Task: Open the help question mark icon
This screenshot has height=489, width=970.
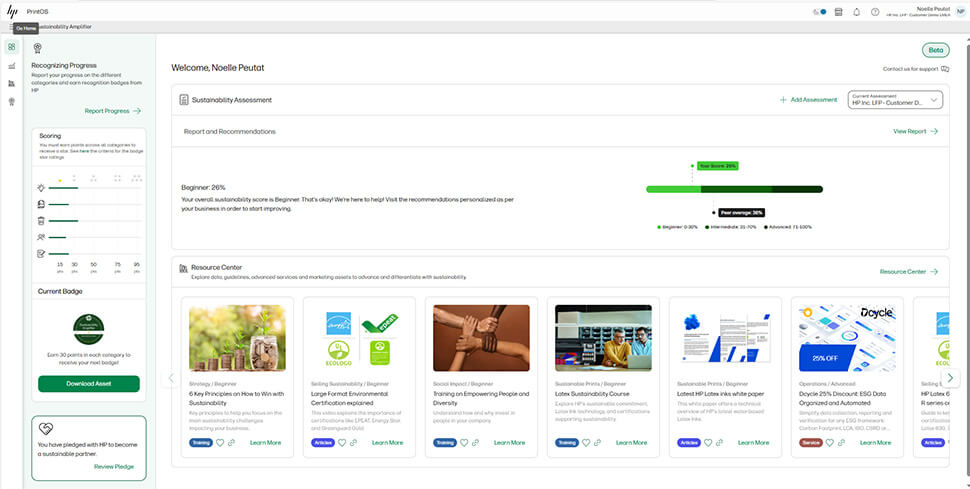Action: [875, 12]
